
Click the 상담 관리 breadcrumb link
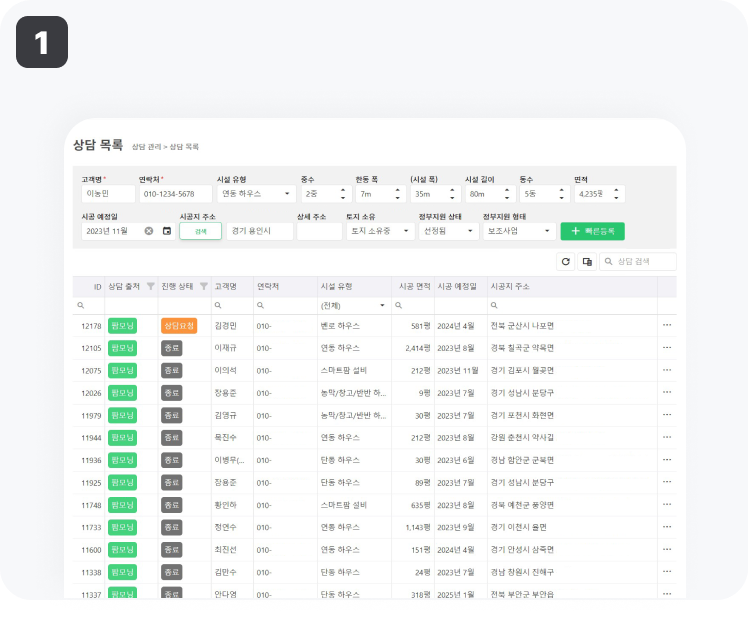pos(146,147)
